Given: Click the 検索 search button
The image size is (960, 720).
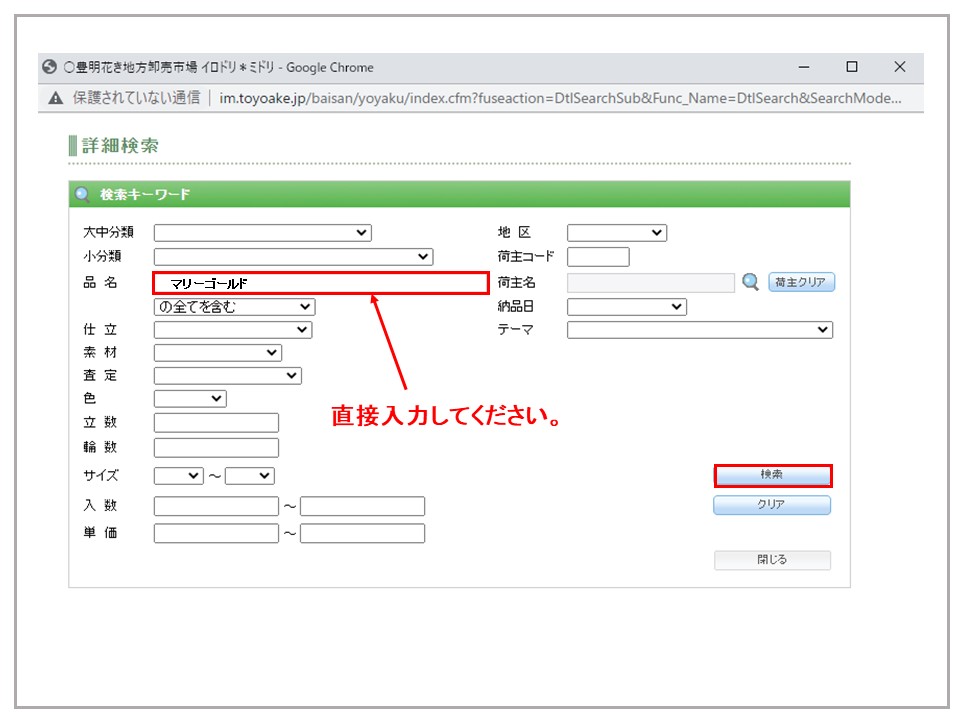Looking at the screenshot, I should pos(772,475).
